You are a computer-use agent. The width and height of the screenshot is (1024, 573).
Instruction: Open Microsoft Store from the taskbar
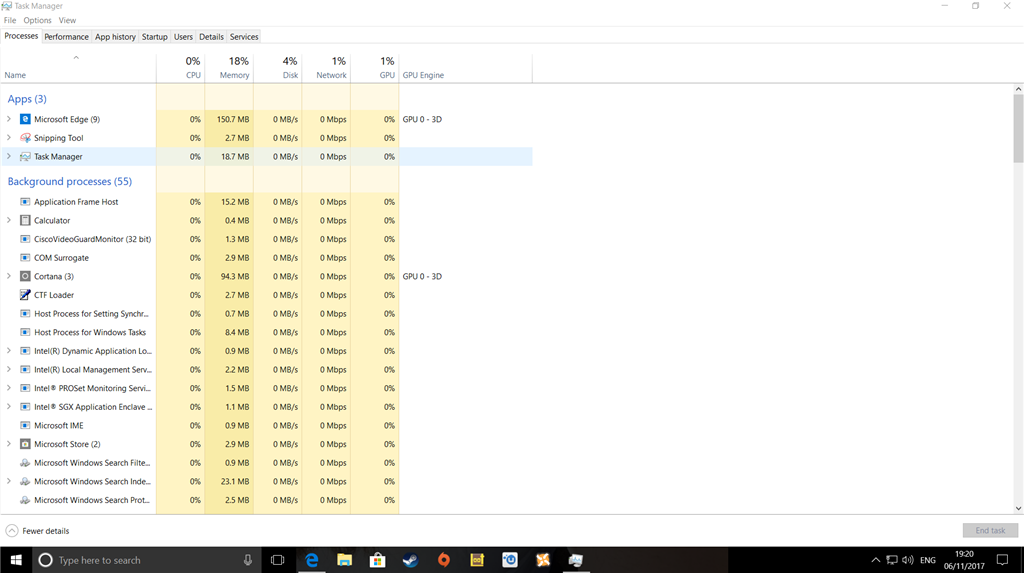click(377, 560)
